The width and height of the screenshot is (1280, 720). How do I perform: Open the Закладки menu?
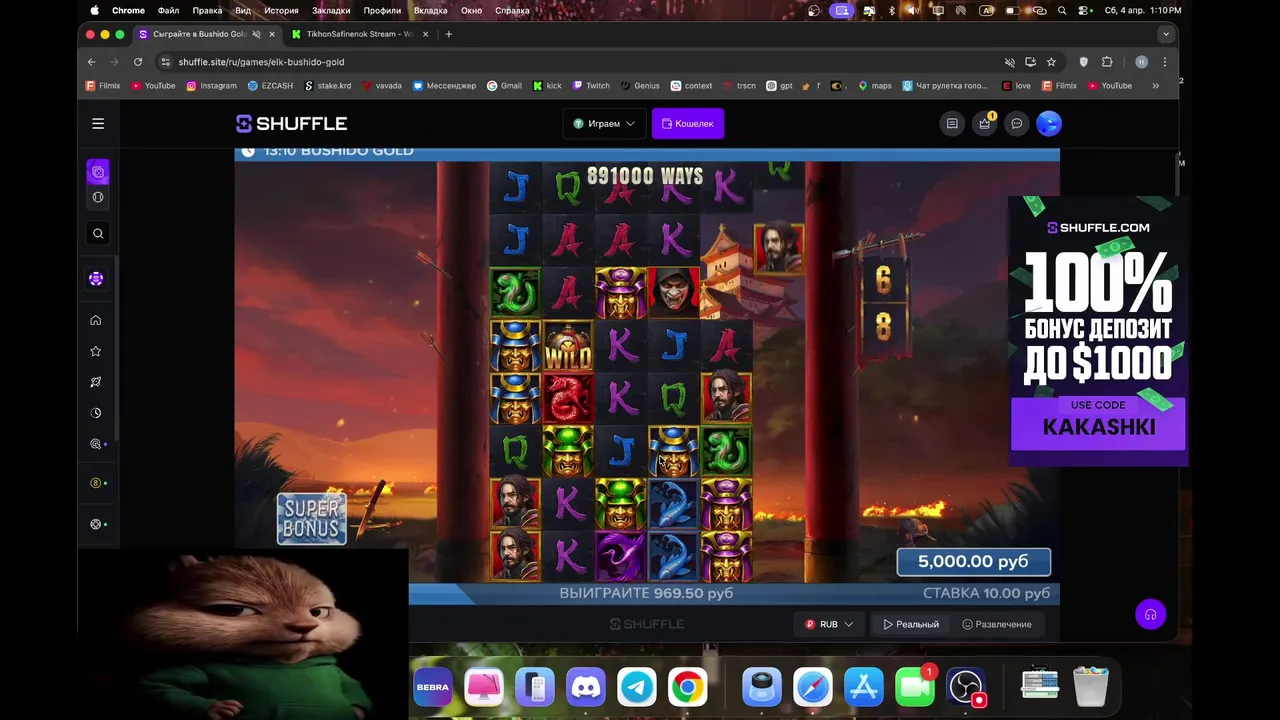tap(331, 10)
